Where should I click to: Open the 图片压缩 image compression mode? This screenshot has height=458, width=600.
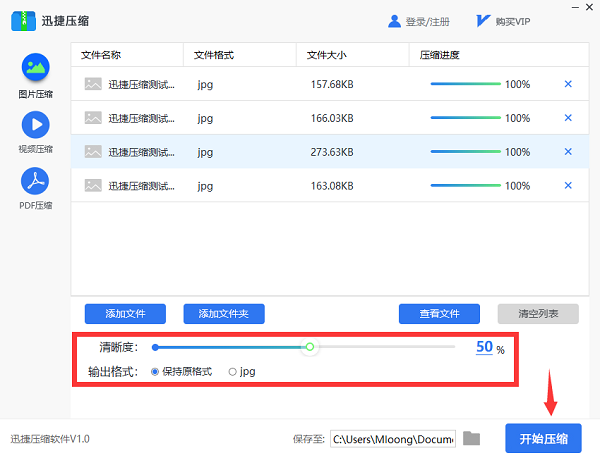(36, 69)
